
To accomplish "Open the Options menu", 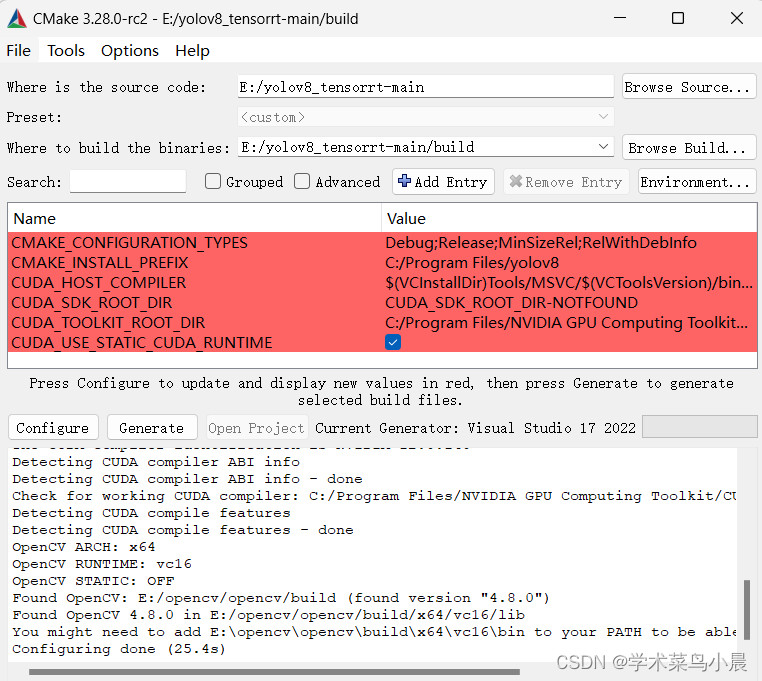I will click(130, 51).
